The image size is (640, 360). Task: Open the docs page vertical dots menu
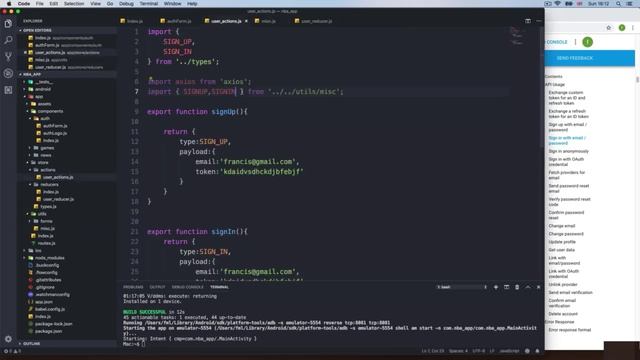click(x=576, y=42)
